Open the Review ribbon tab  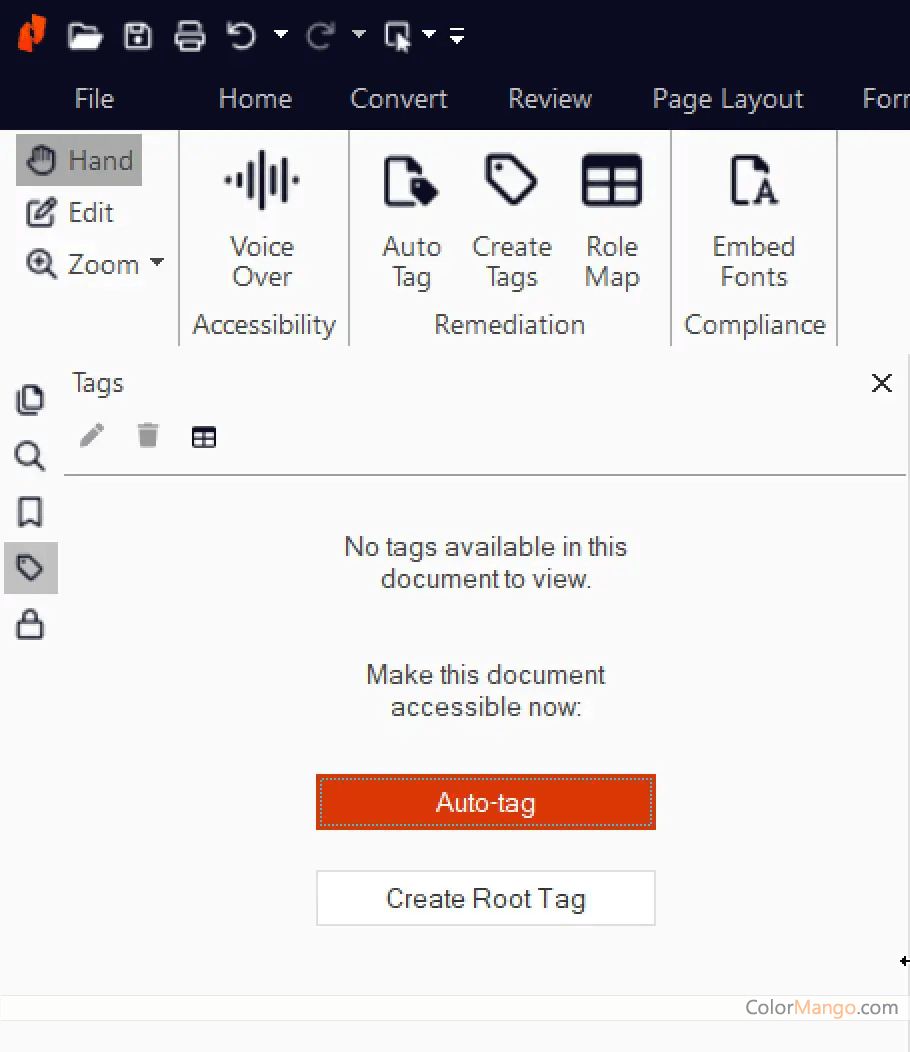tap(549, 98)
